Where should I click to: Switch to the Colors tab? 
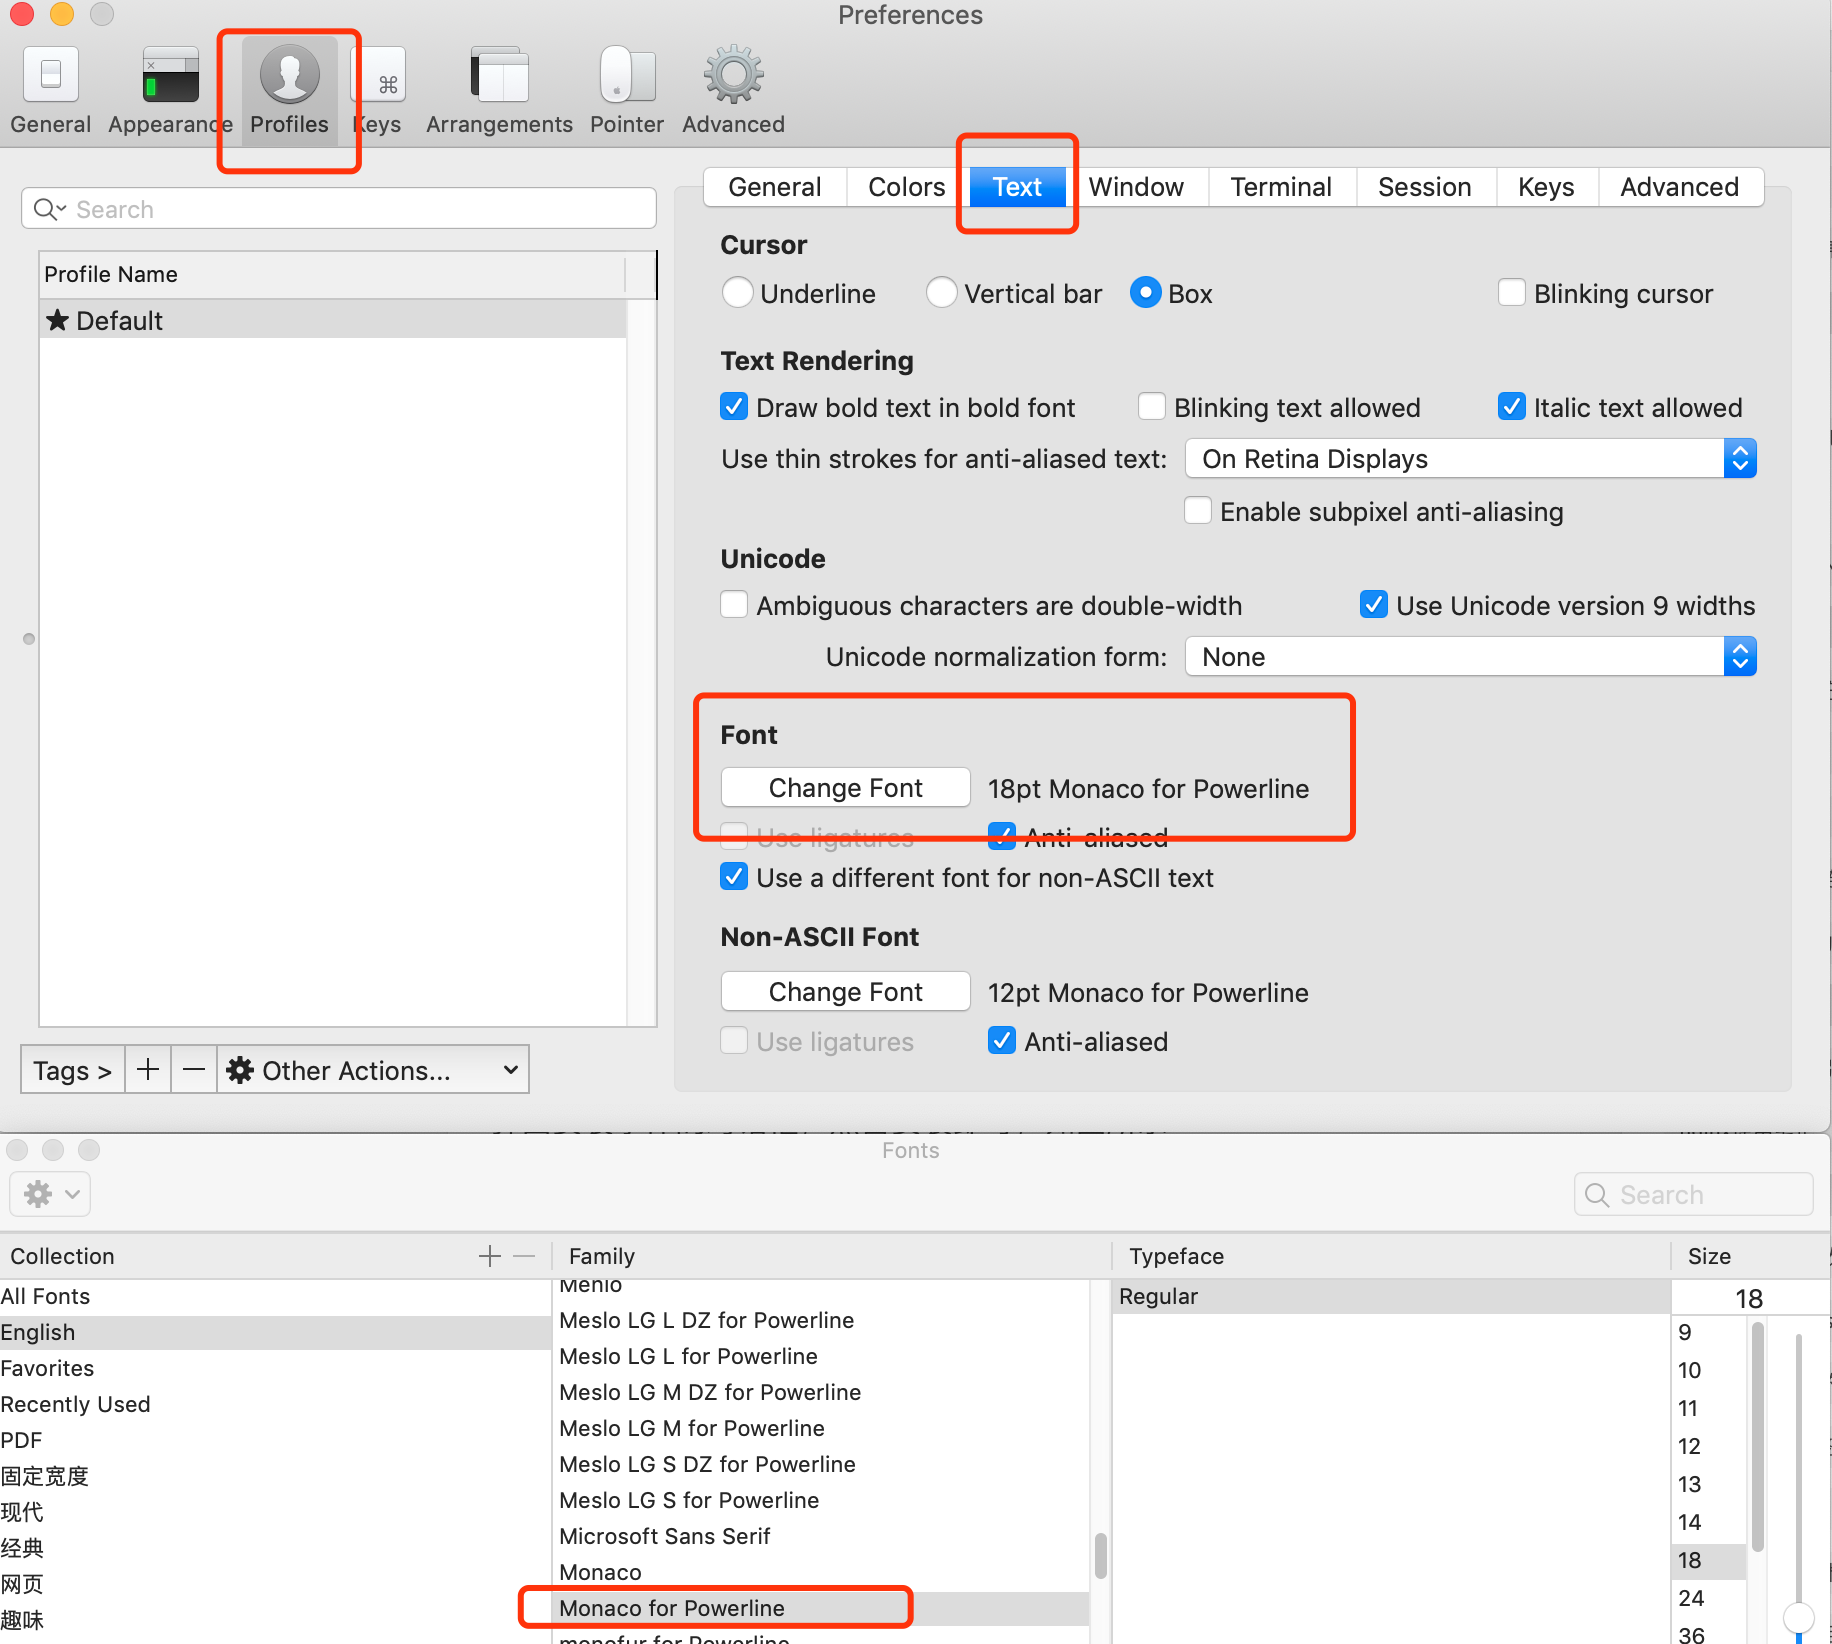coord(906,187)
